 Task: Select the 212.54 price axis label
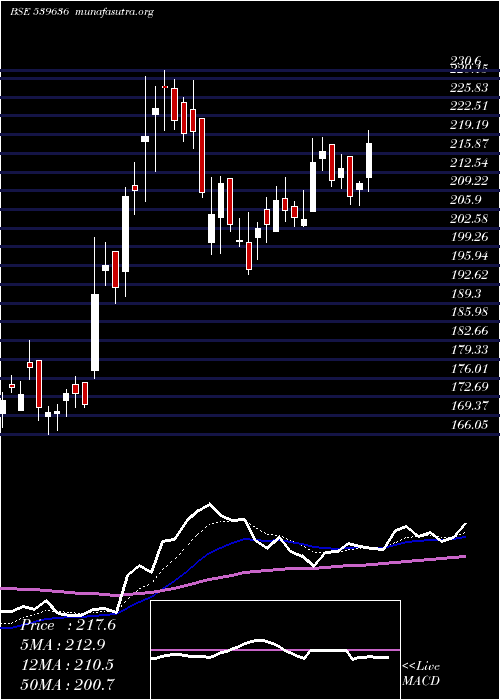point(469,162)
